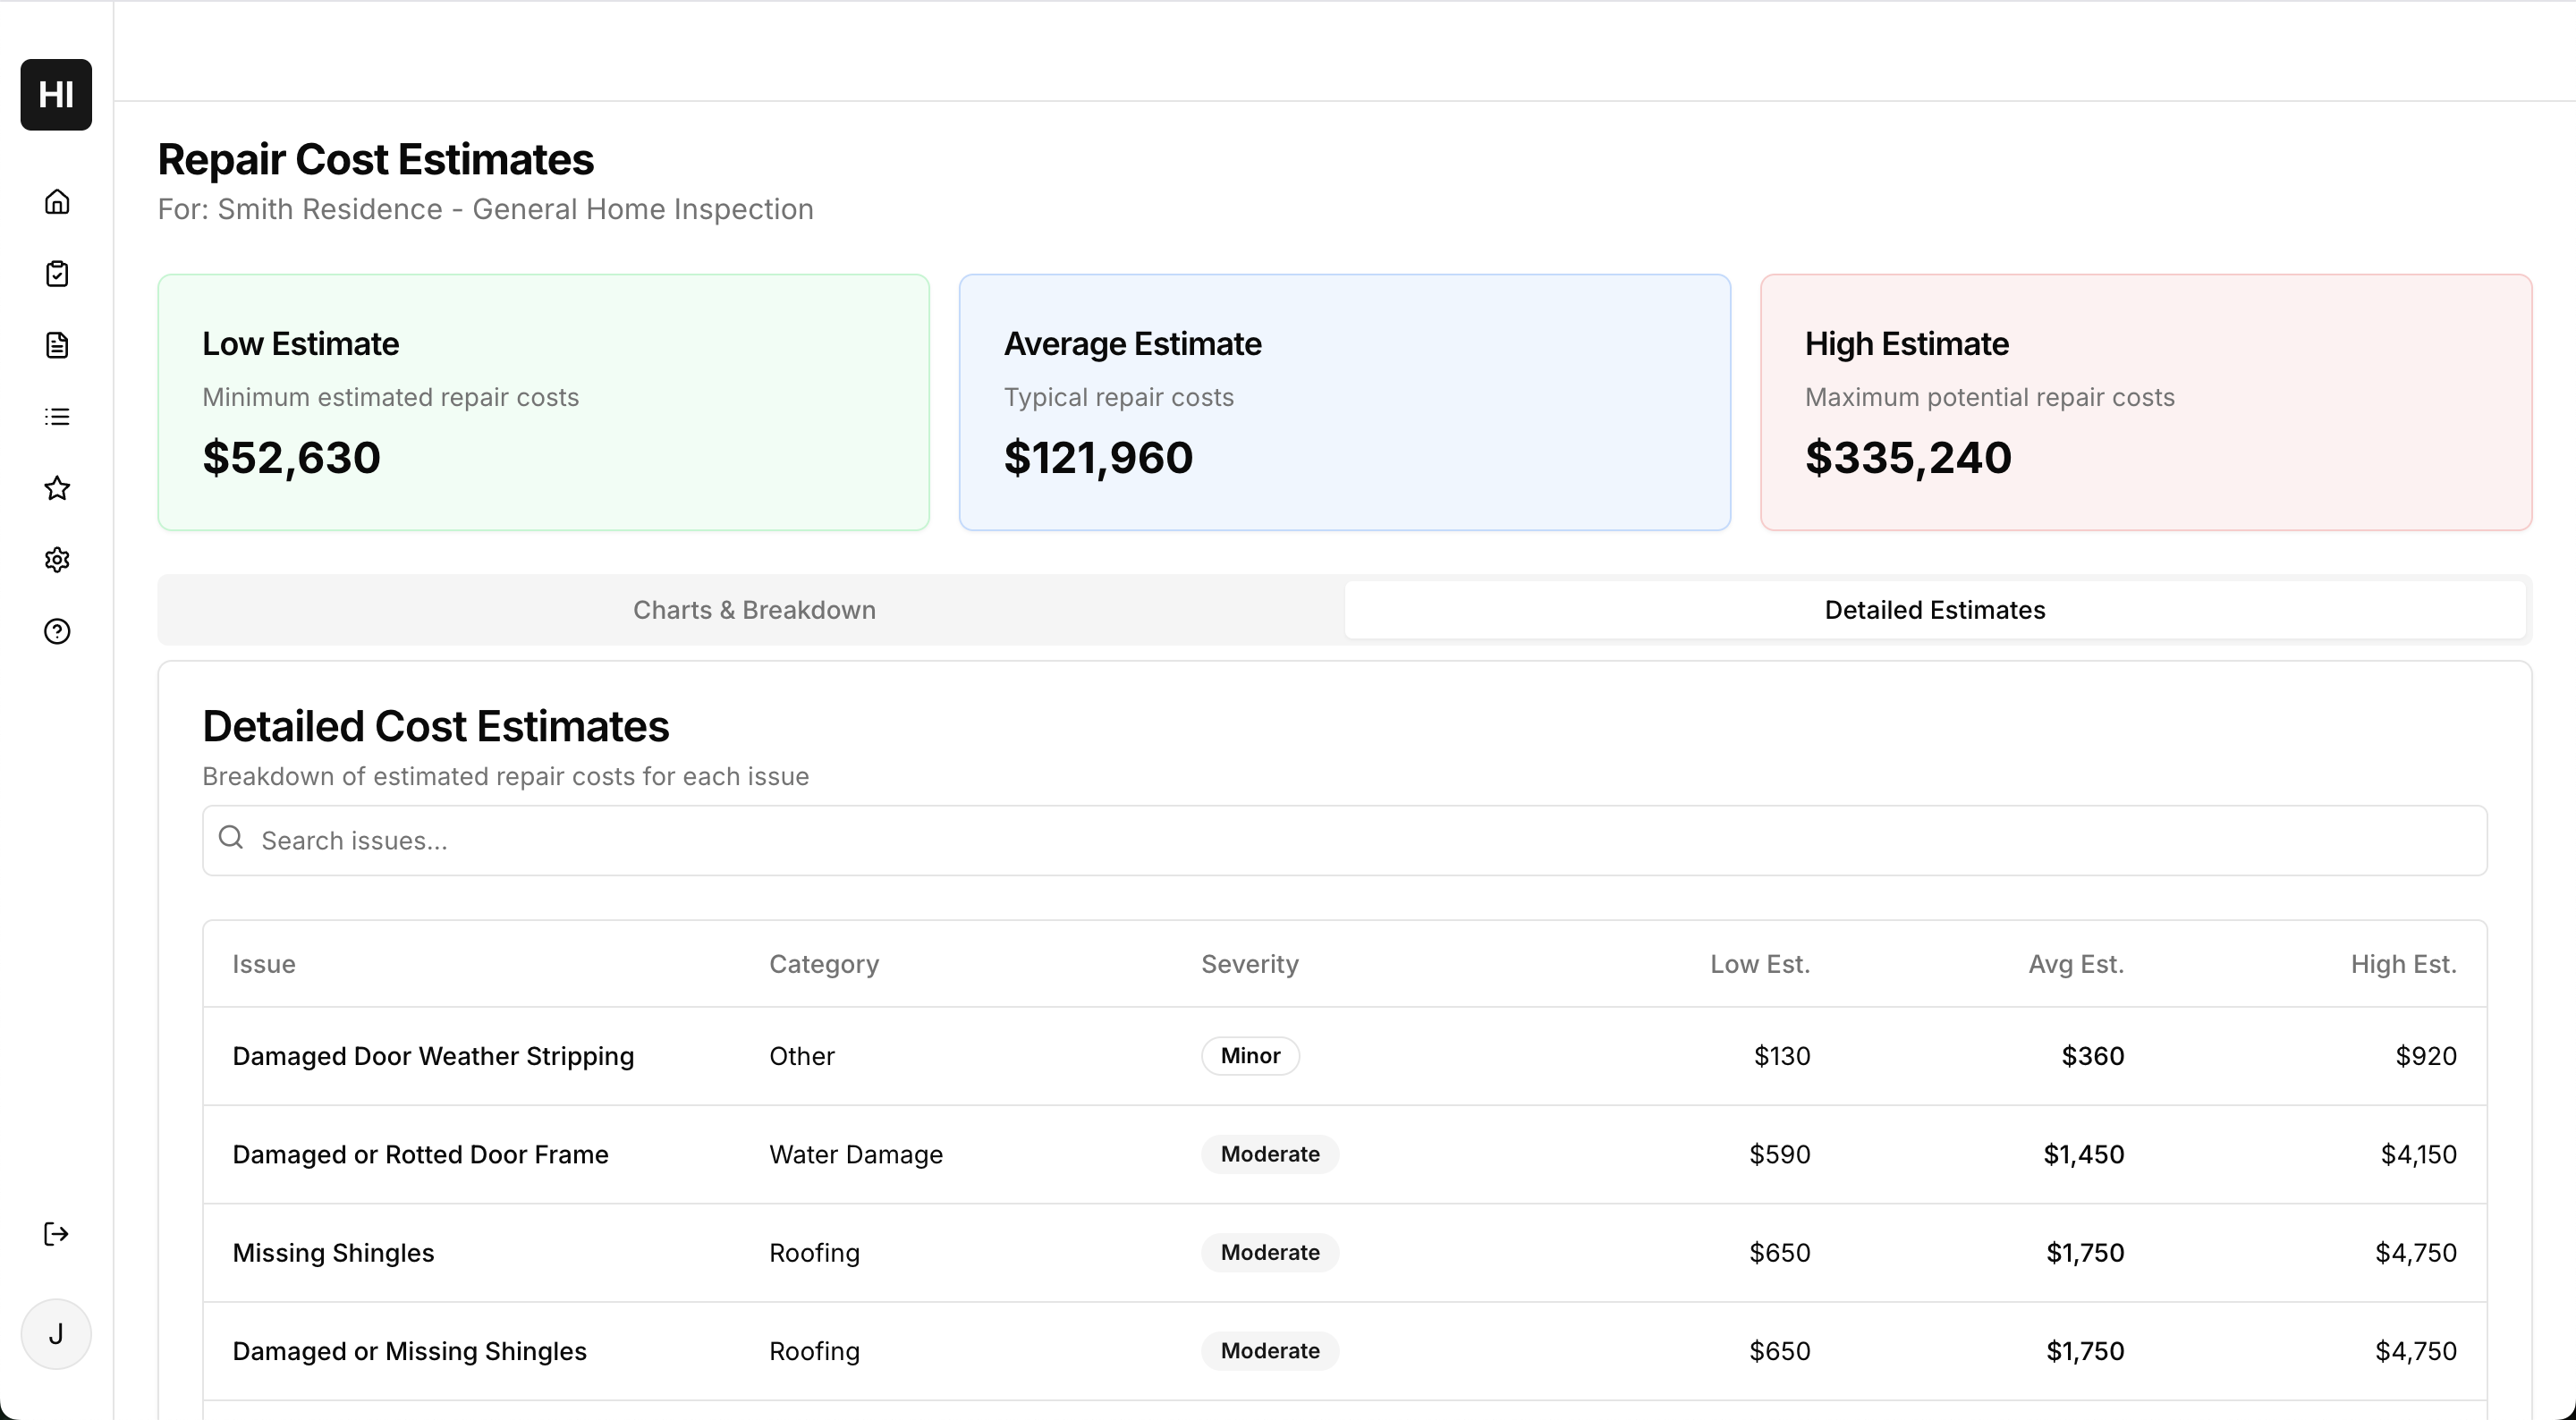Click the High Estimate card
This screenshot has height=1420, width=2576.
[x=2145, y=402]
